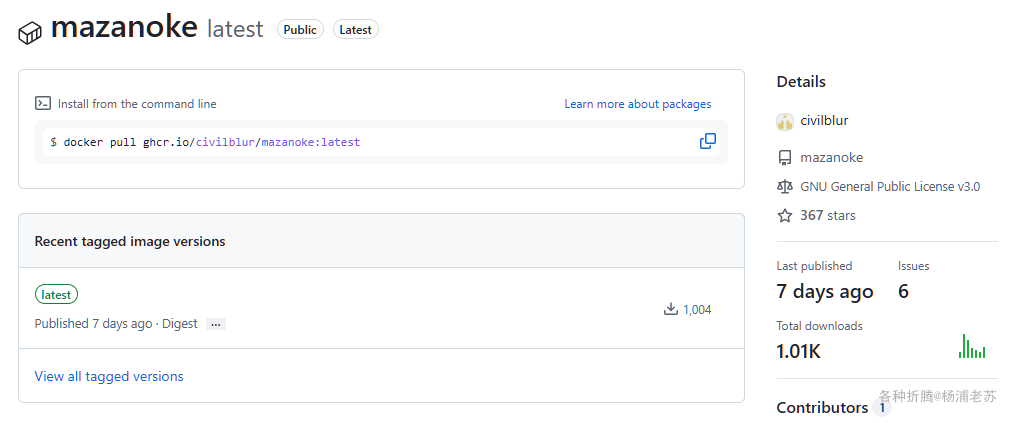Open the mazanoke repository link
Image resolution: width=1018 pixels, height=423 pixels.
[831, 157]
